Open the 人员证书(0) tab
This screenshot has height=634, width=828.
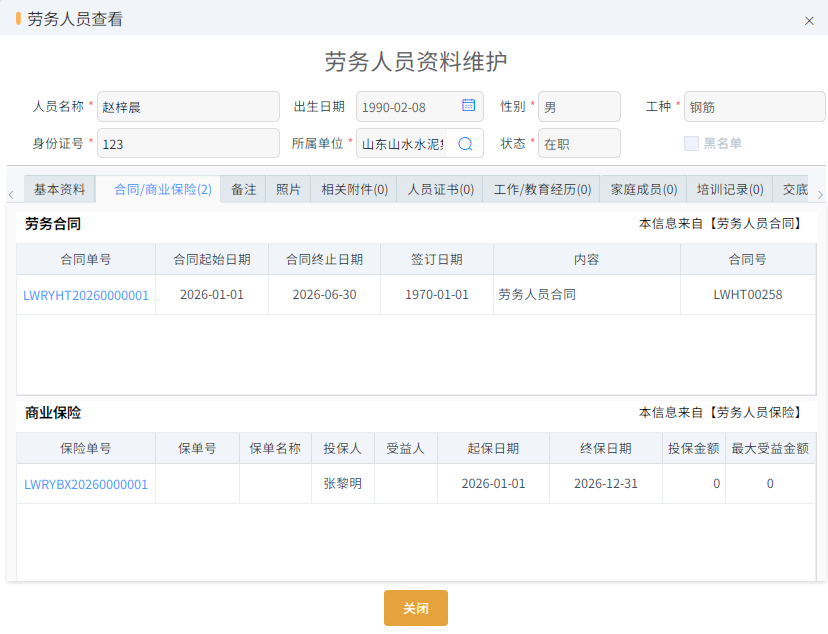440,189
